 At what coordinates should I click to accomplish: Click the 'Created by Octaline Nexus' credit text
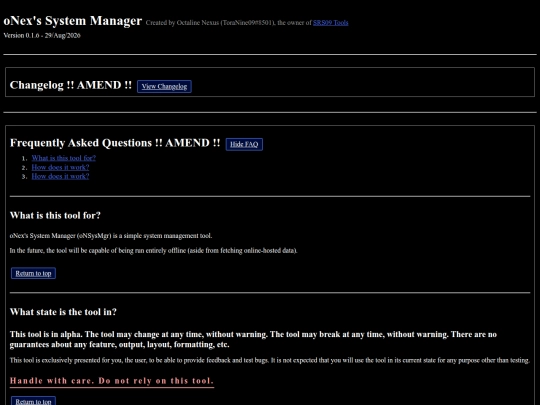(x=229, y=23)
